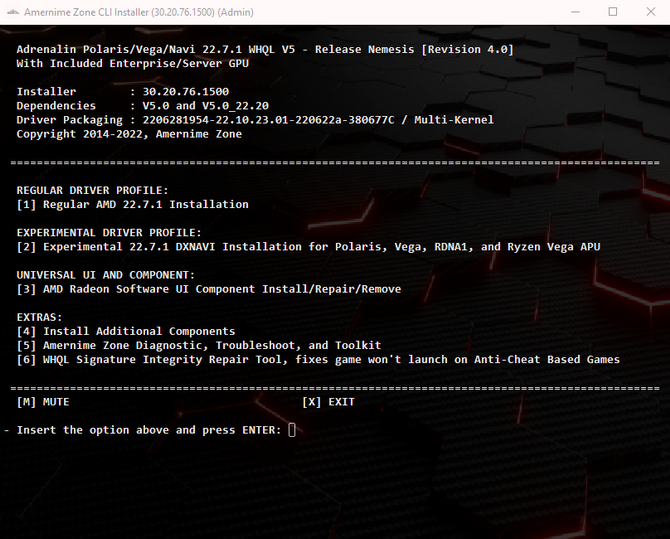Click the Installer version 30.20.76.1500 line
The height and width of the screenshot is (539, 670).
click(123, 91)
